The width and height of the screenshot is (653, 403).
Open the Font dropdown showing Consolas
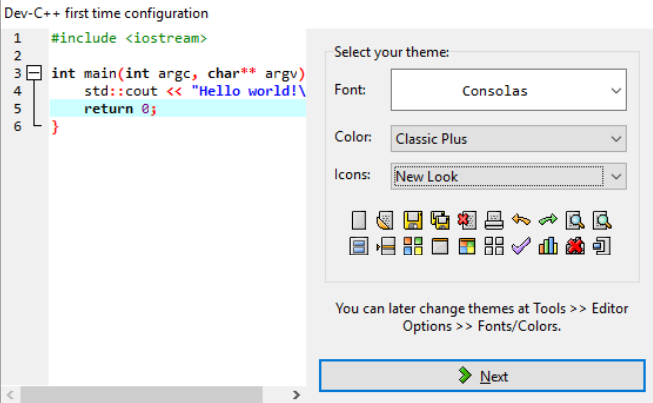pos(508,90)
